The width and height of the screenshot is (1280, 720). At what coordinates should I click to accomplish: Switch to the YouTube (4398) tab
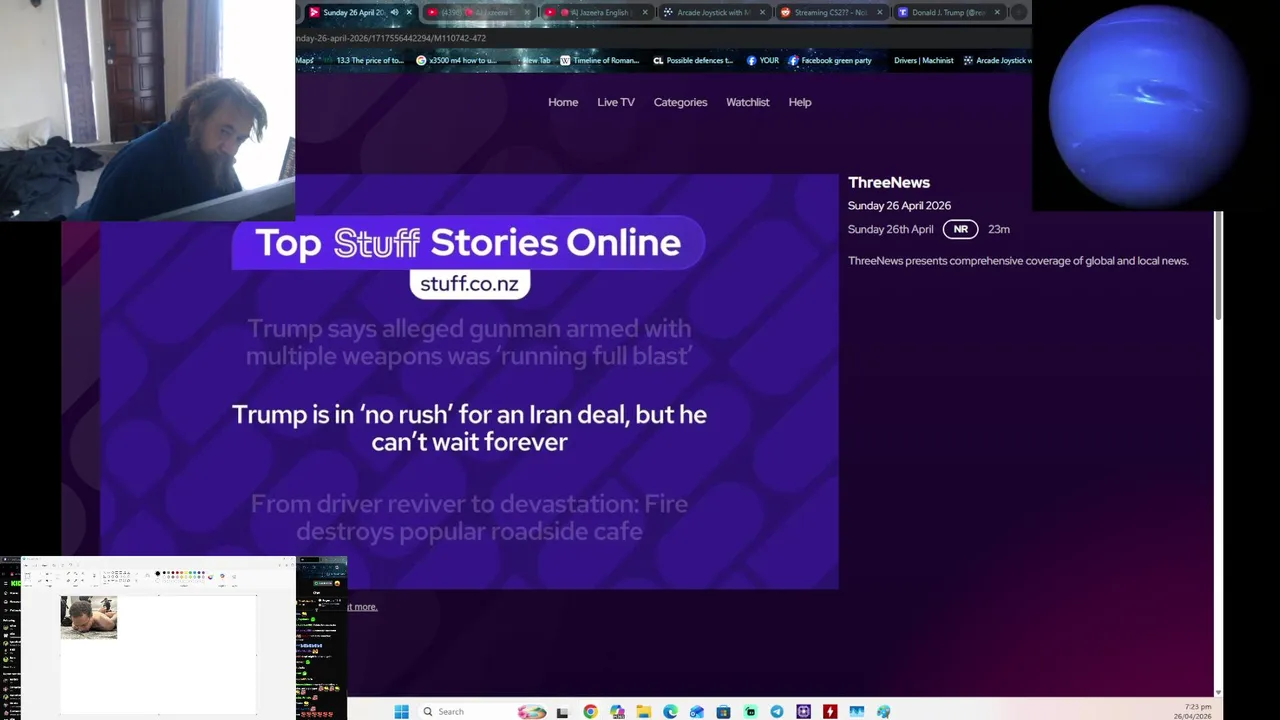480,13
